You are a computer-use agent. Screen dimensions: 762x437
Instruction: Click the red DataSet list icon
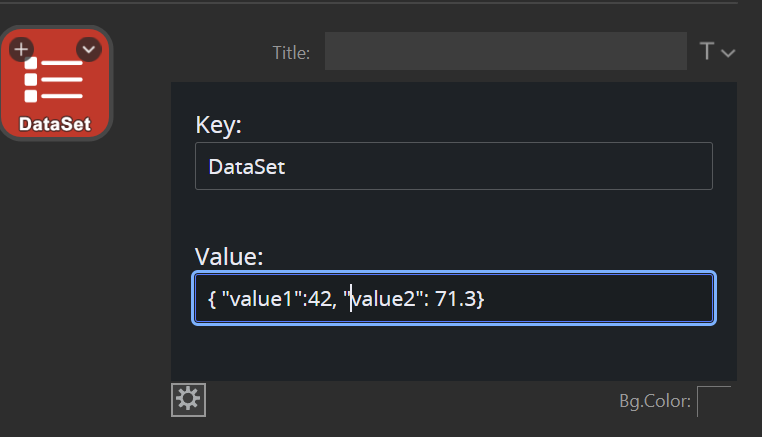tap(55, 80)
